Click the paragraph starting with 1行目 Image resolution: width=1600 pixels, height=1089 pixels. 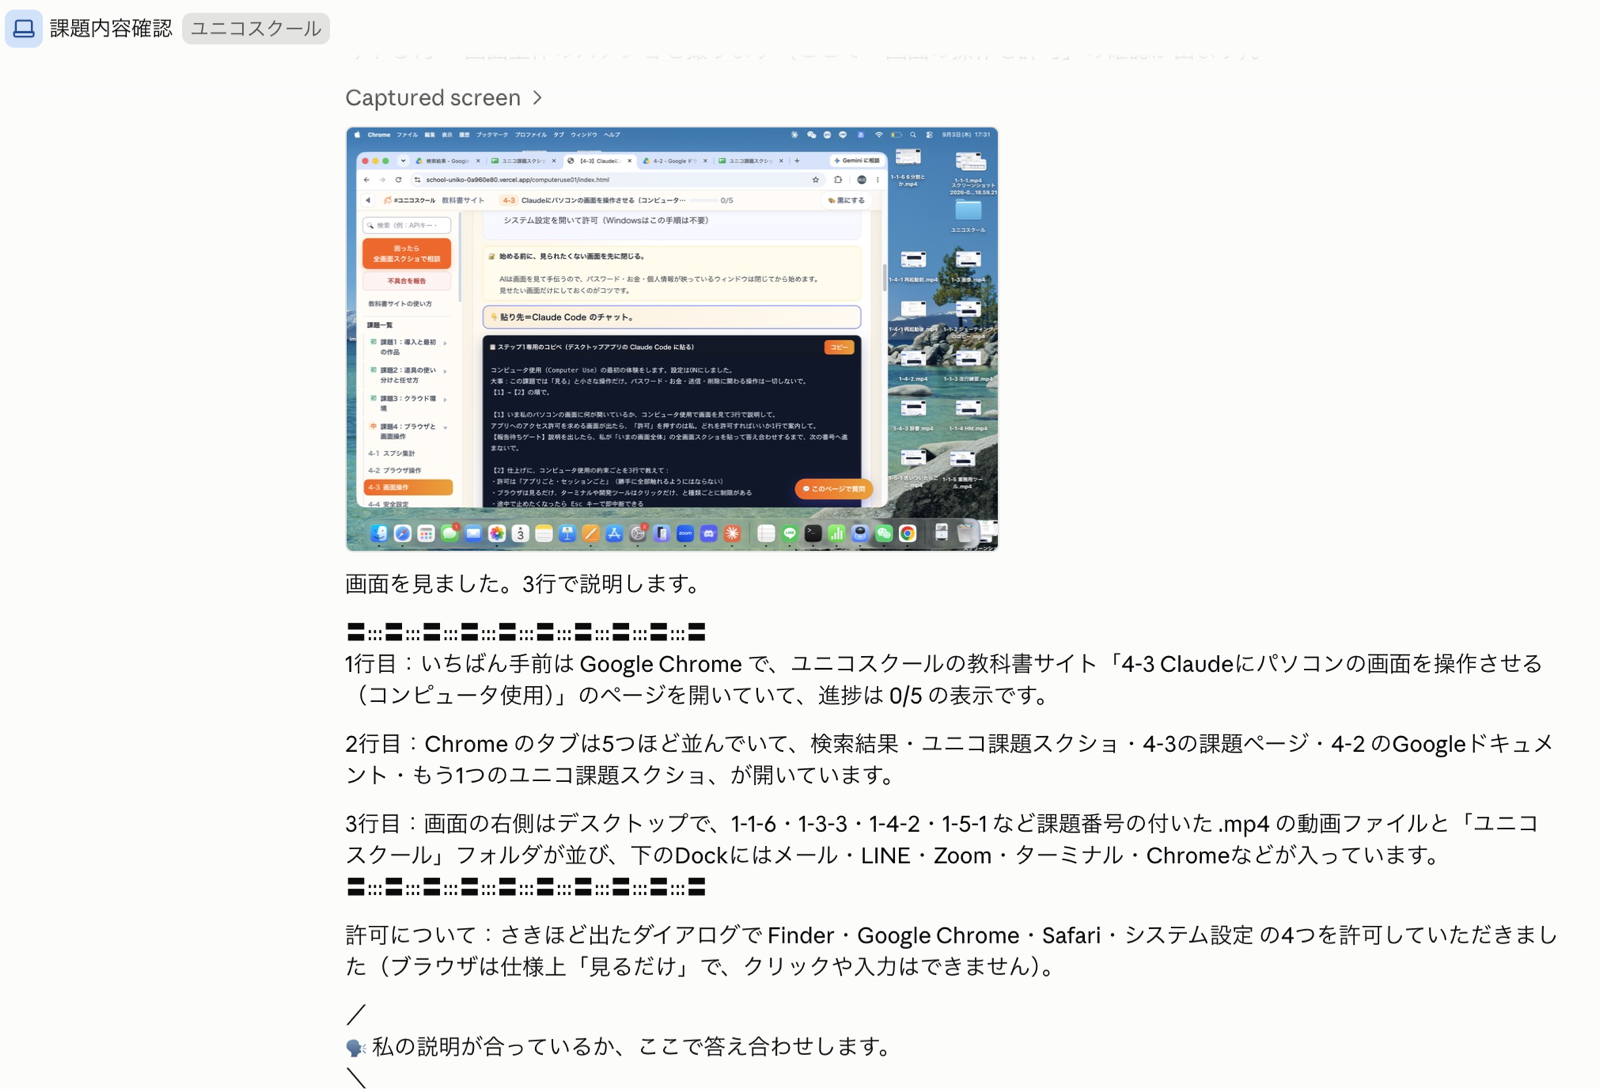click(x=944, y=679)
